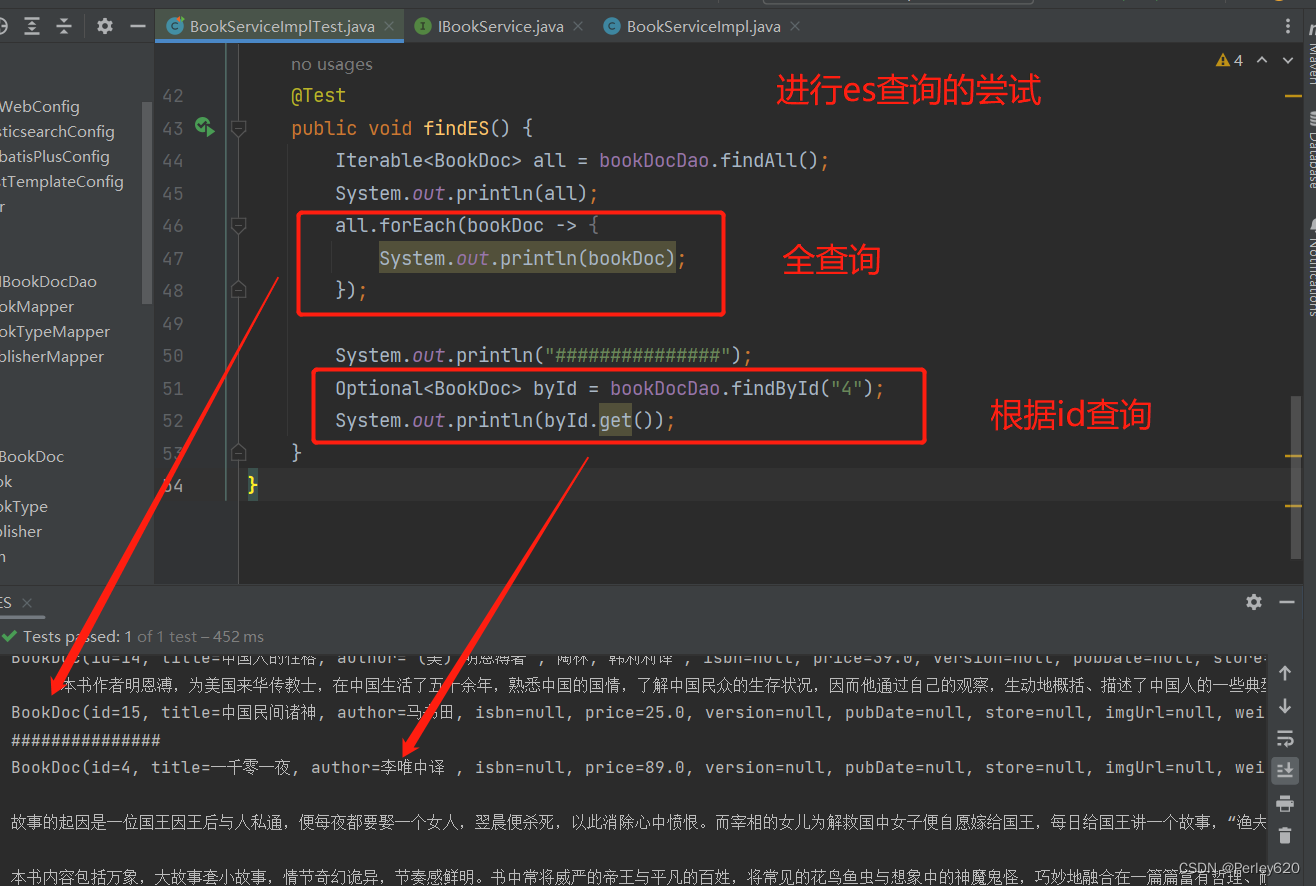This screenshot has width=1316, height=886.
Task: Select MybatisPlusConfig in project tree
Action: (55, 156)
